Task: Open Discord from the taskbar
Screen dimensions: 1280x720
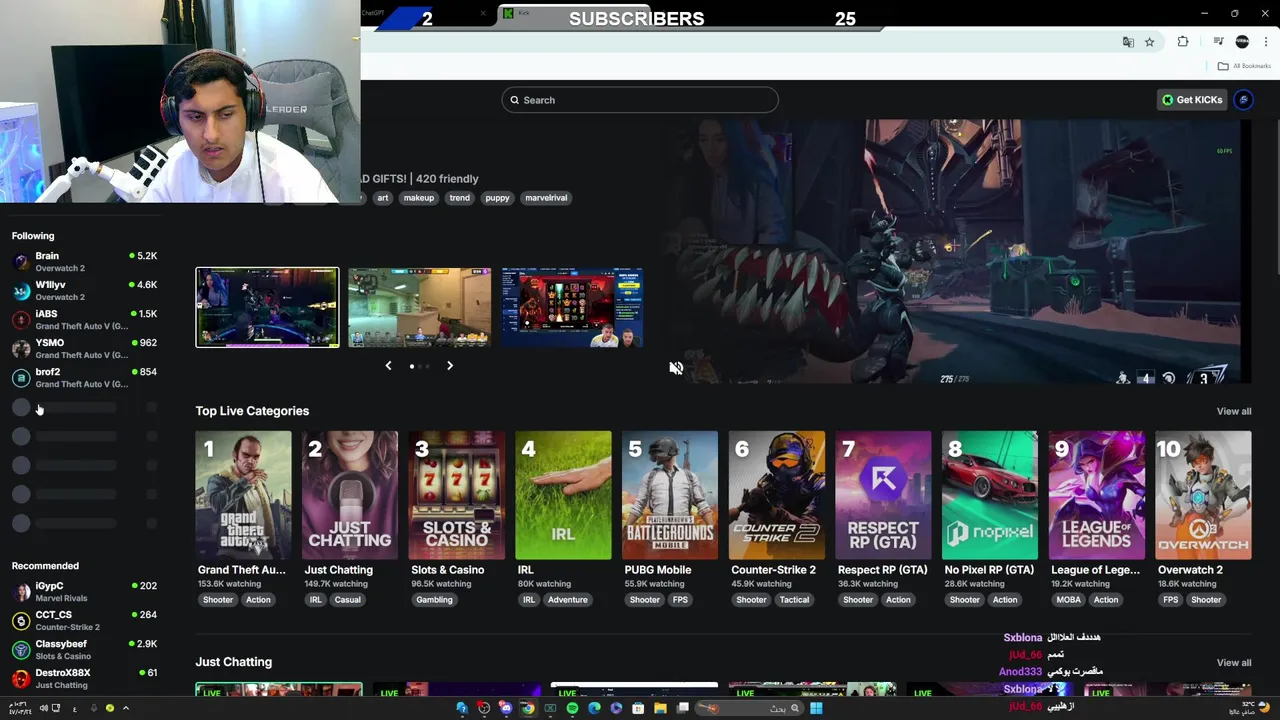Action: (x=506, y=708)
